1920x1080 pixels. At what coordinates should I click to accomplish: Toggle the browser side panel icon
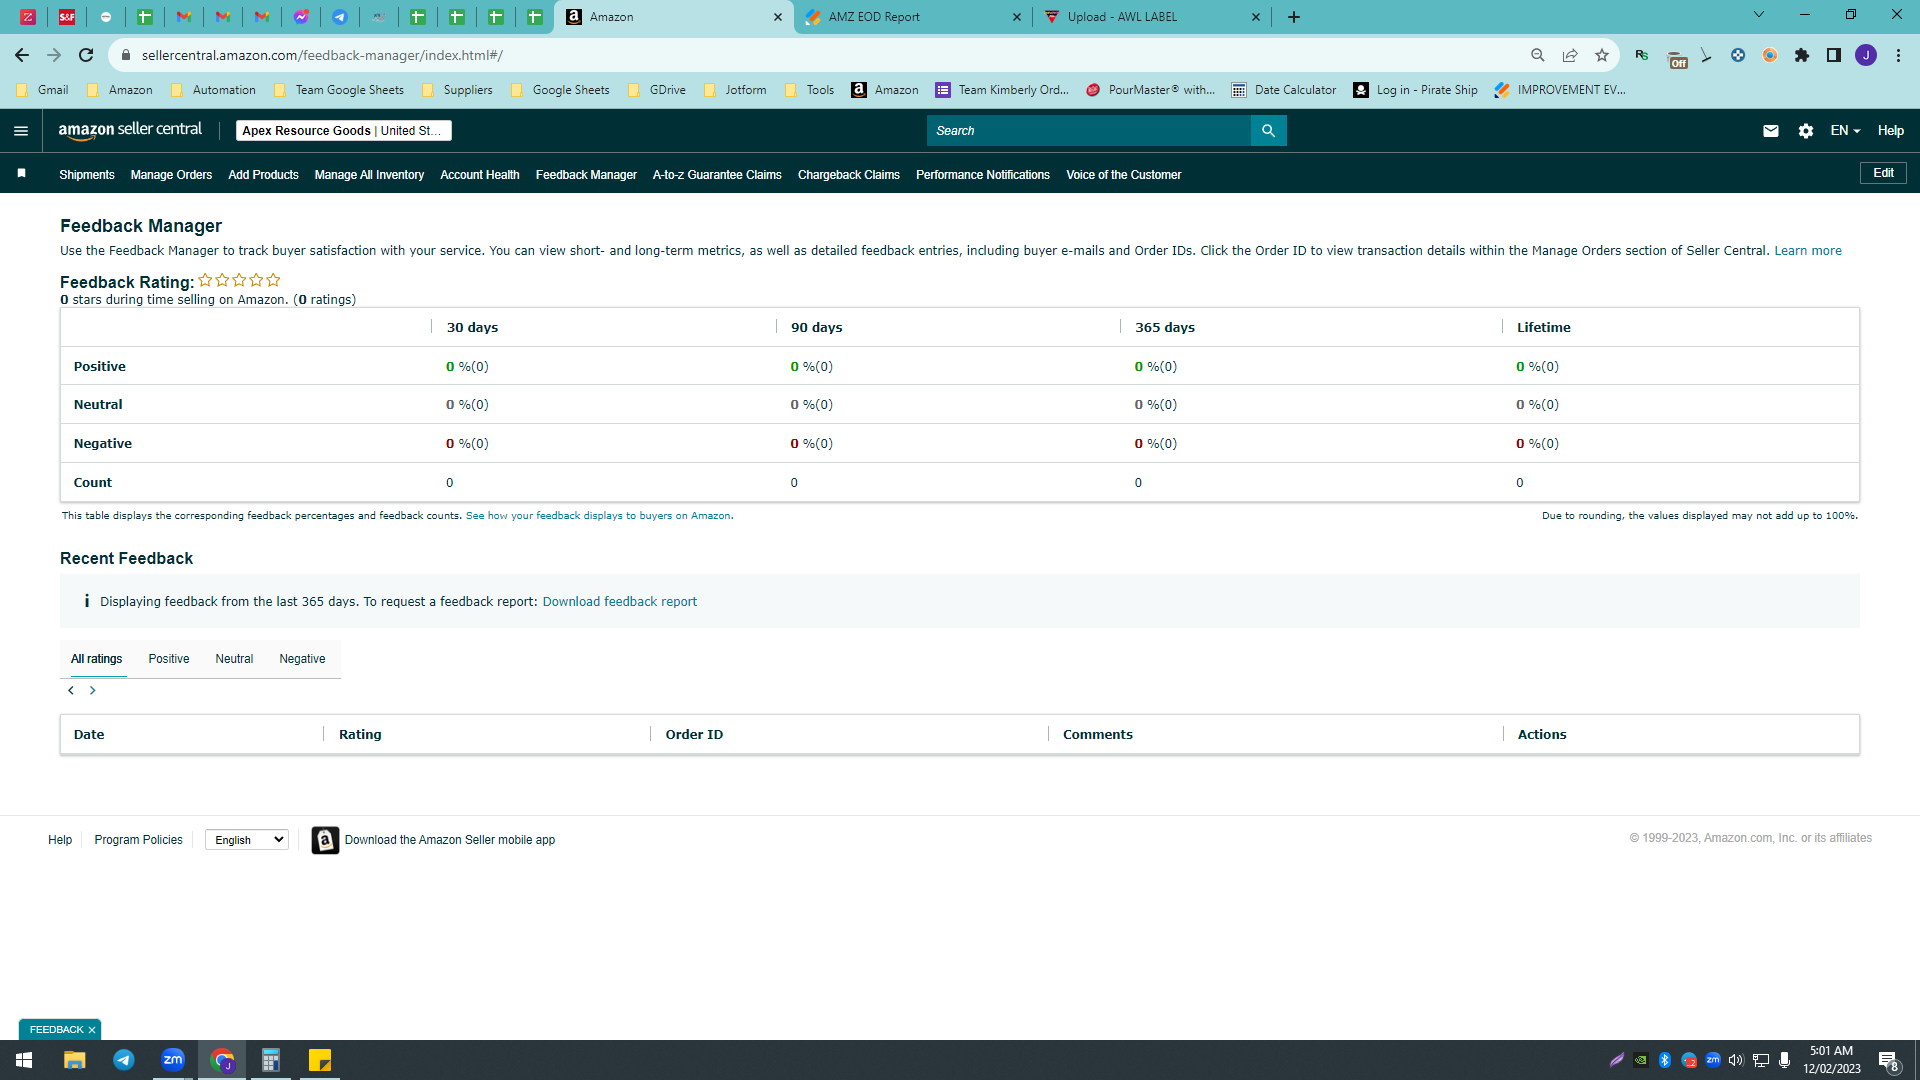click(1834, 55)
